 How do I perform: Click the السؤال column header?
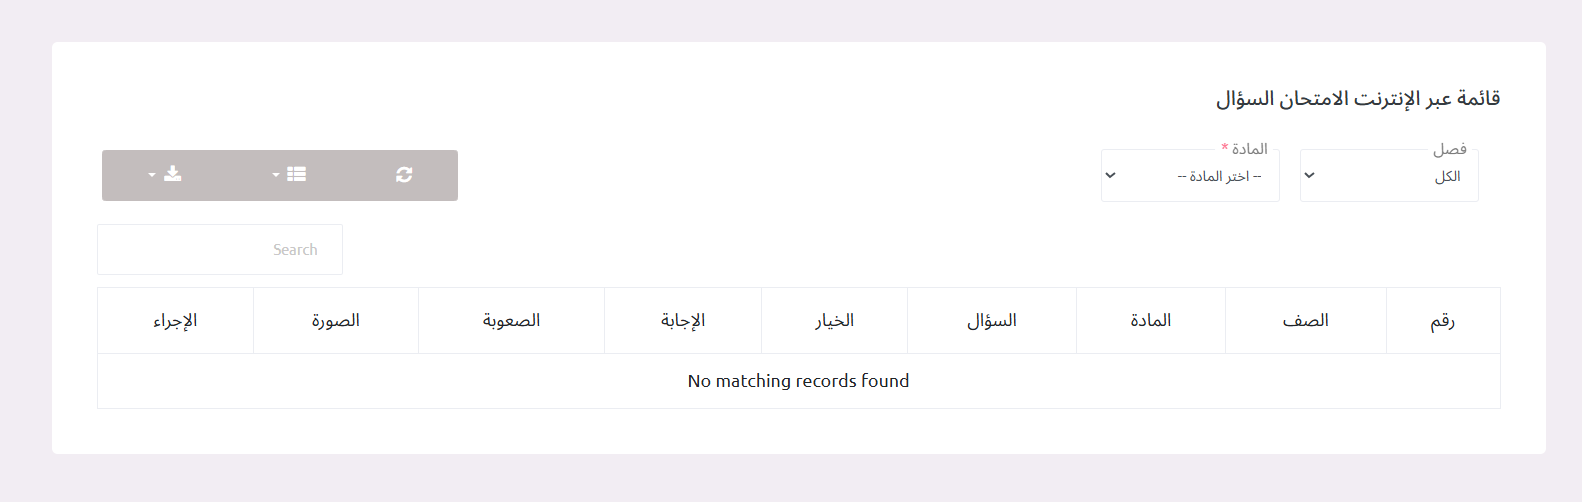tap(991, 321)
